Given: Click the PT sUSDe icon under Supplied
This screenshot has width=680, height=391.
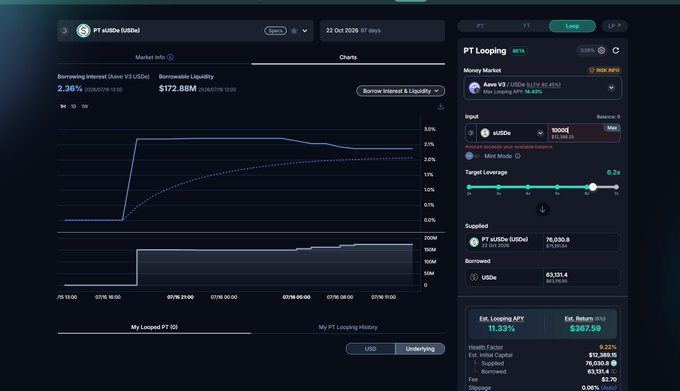Looking at the screenshot, I should pyautogui.click(x=474, y=242).
